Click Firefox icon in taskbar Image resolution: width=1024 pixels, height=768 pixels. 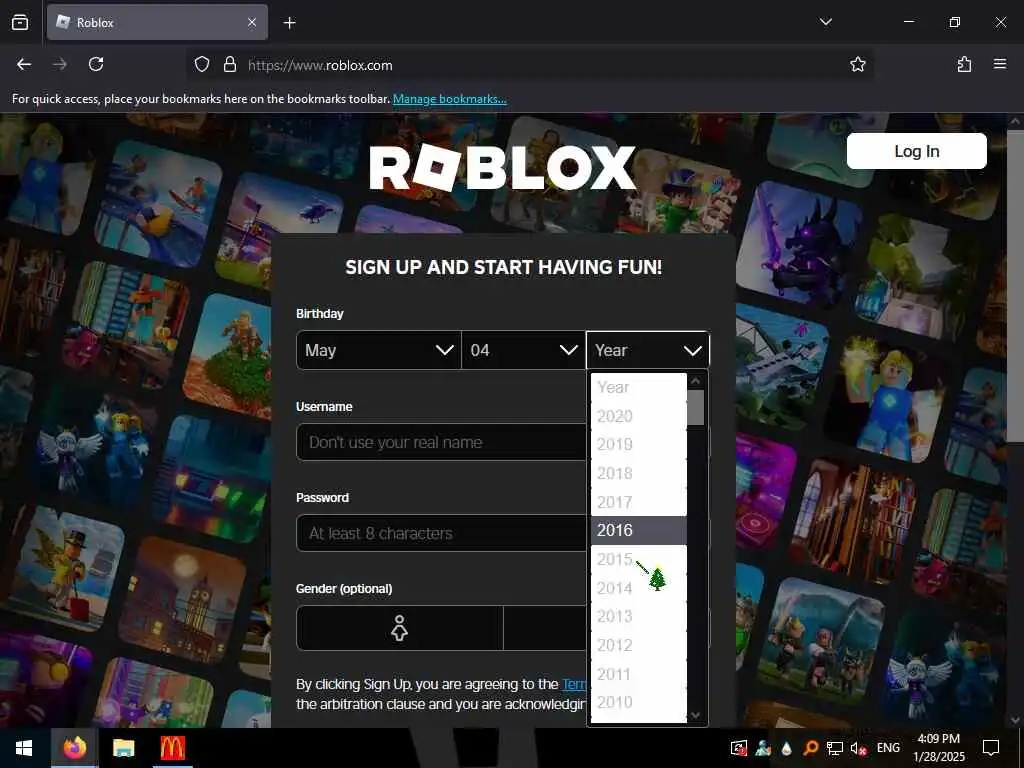(x=74, y=748)
